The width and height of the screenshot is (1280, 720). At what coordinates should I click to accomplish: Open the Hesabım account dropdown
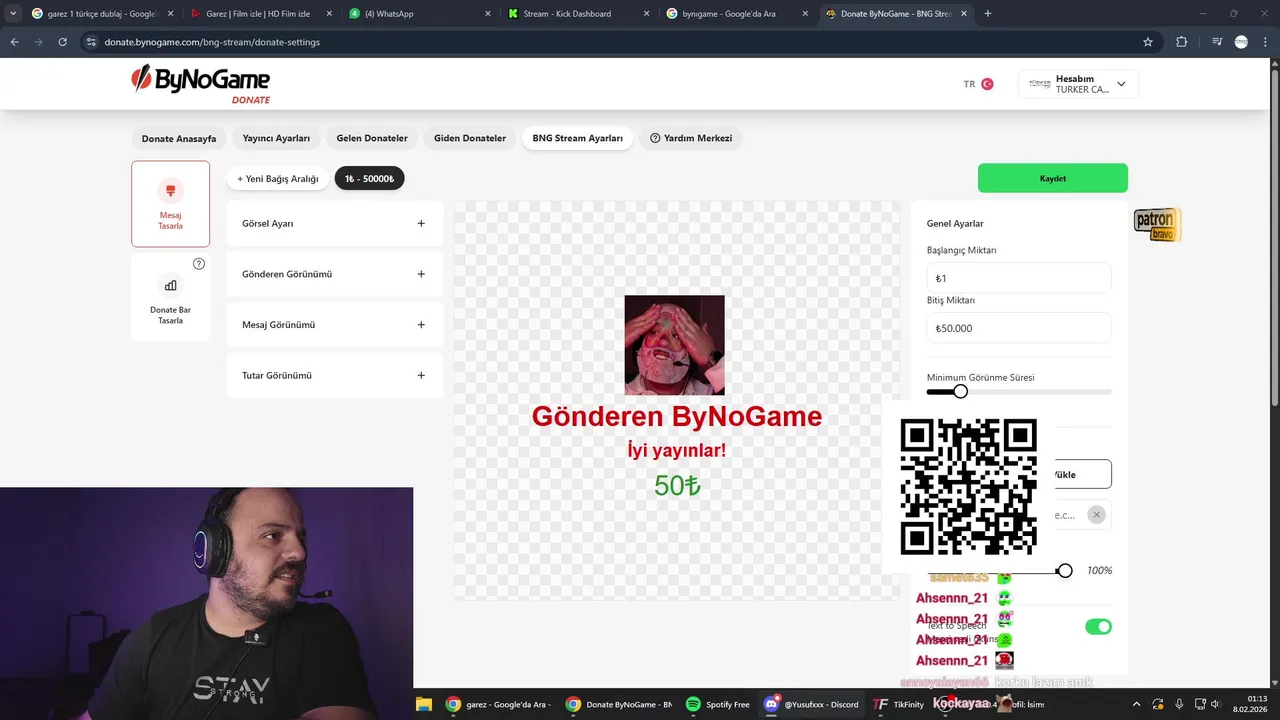tap(1078, 84)
